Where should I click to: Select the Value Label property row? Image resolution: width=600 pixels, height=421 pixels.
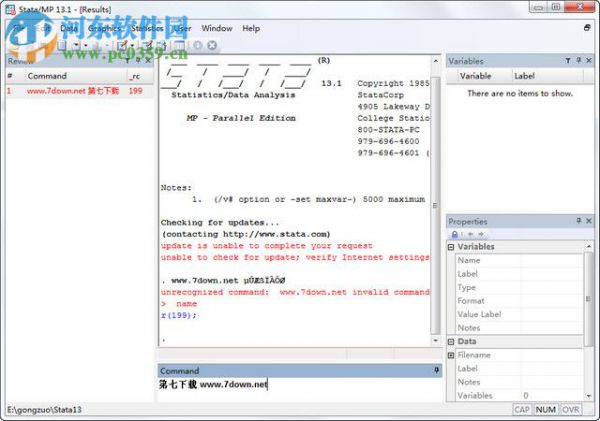(x=519, y=314)
